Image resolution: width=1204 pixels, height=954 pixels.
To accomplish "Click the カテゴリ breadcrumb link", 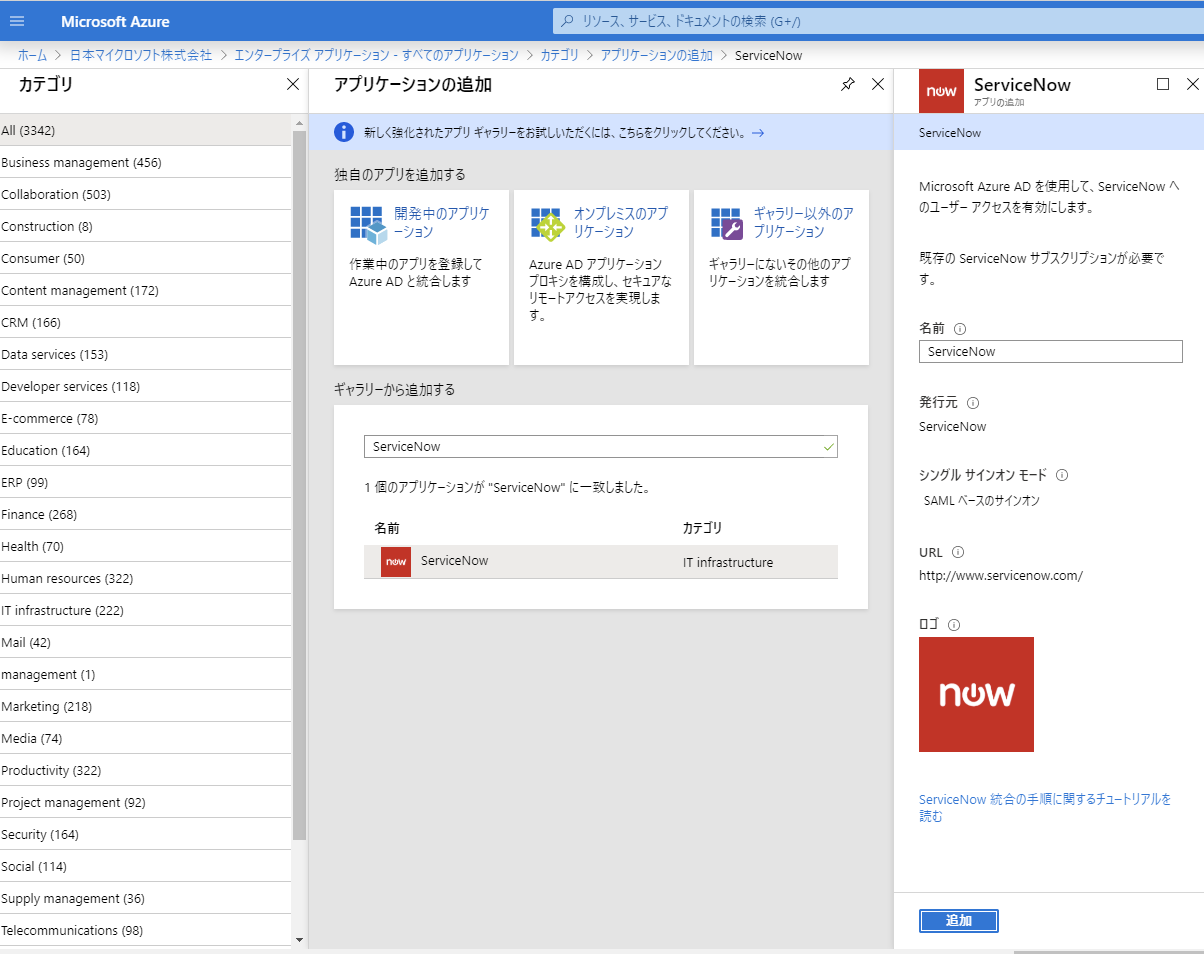I will (560, 55).
